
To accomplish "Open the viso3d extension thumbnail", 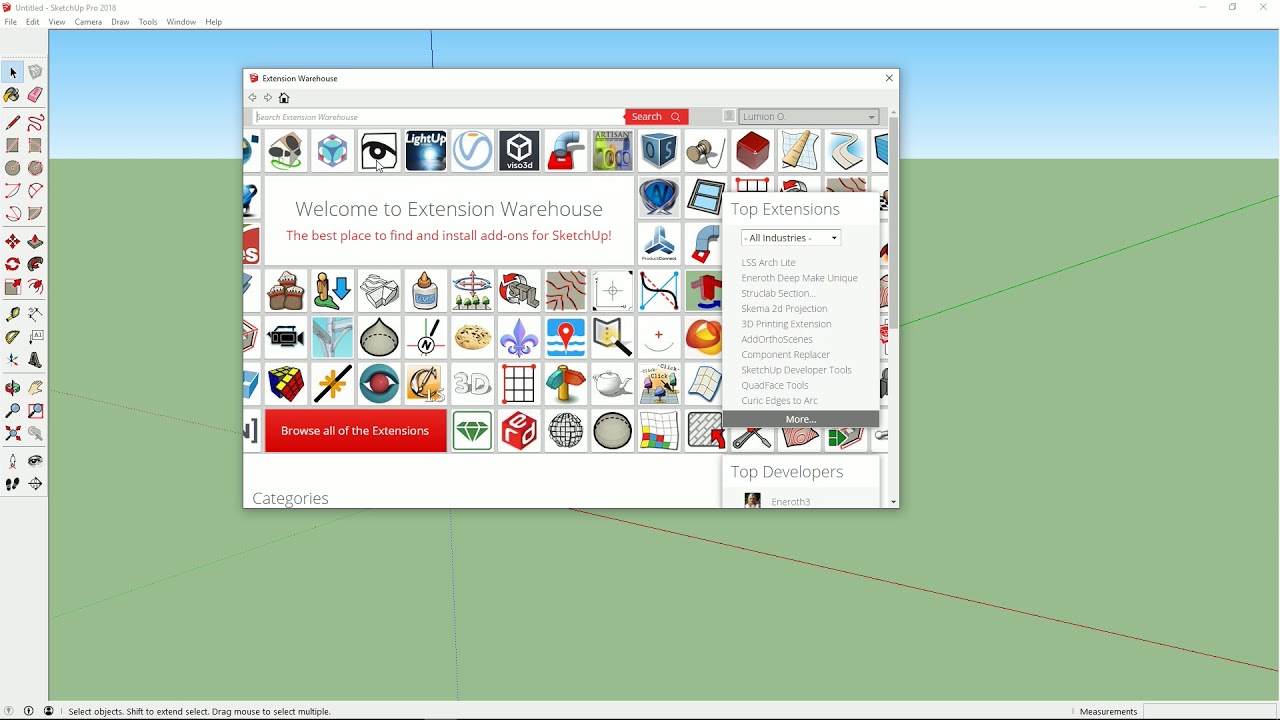I will [519, 151].
